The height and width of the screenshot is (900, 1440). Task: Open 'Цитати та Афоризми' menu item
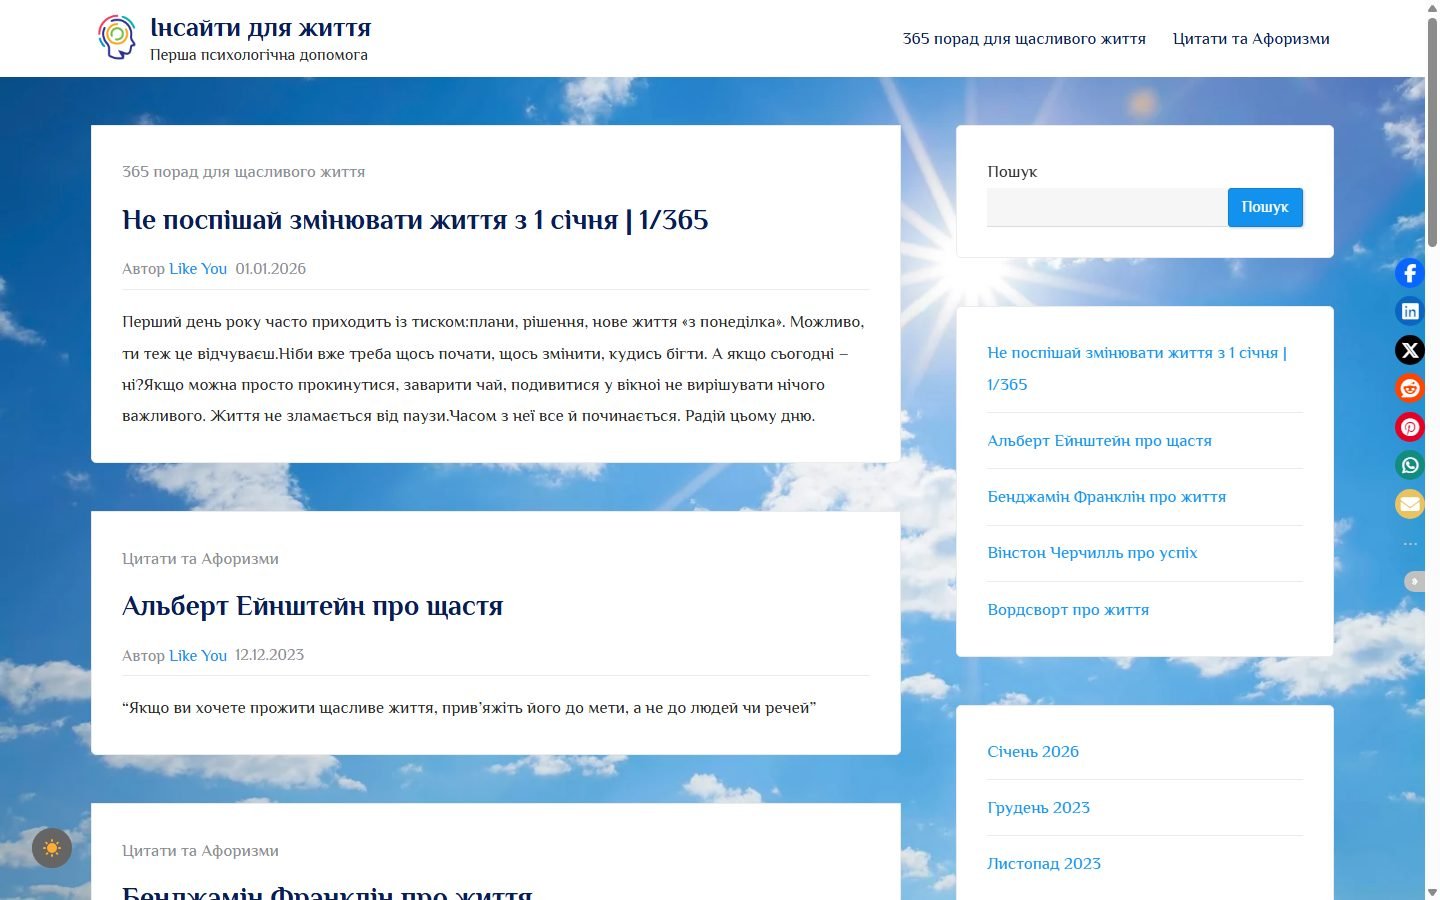click(1251, 39)
